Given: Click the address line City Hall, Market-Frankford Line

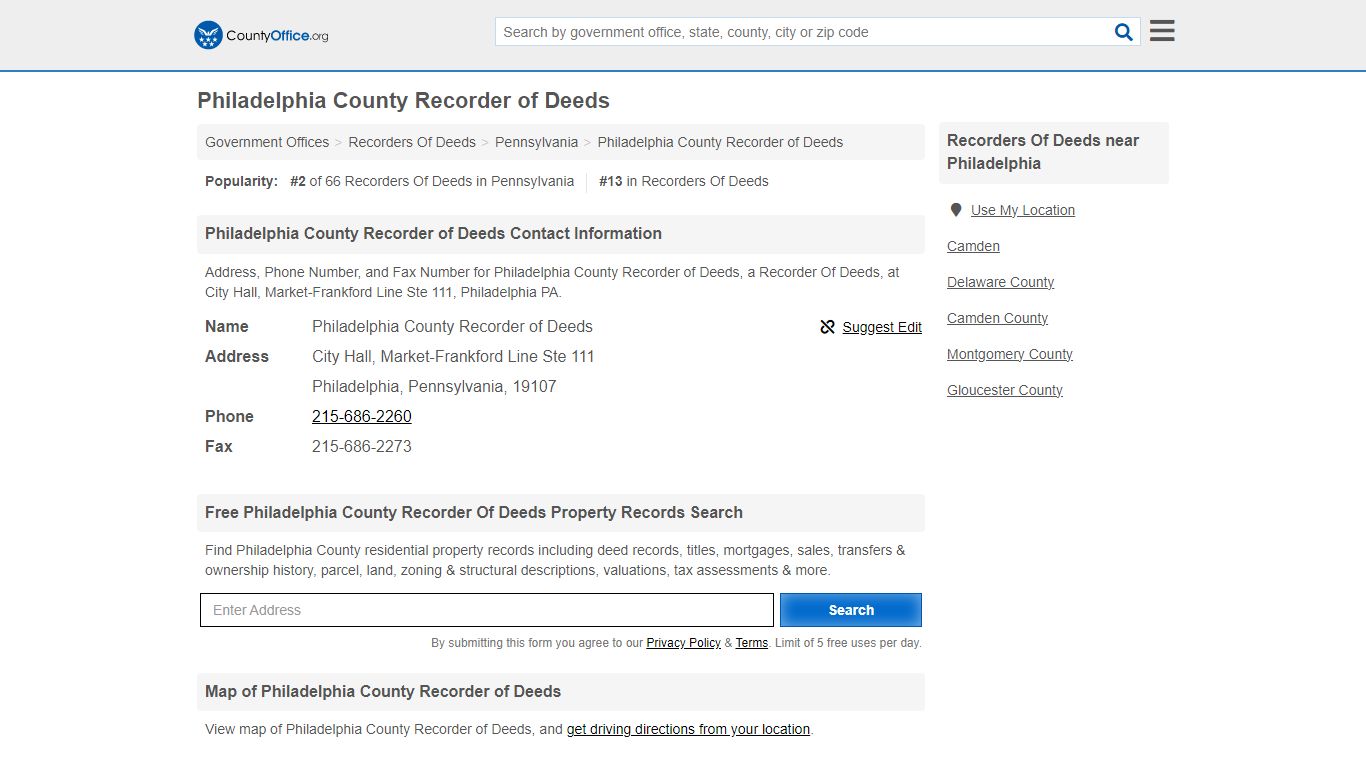Looking at the screenshot, I should click(453, 356).
